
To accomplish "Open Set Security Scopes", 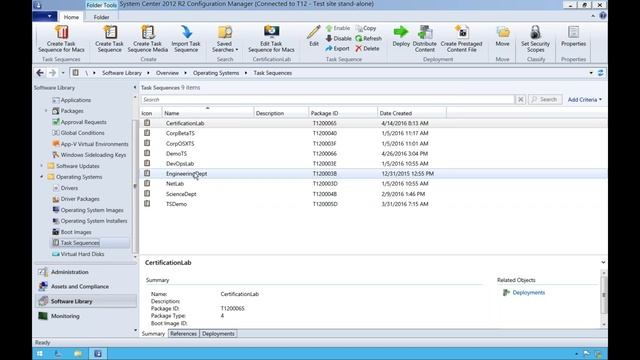I will point(536,38).
